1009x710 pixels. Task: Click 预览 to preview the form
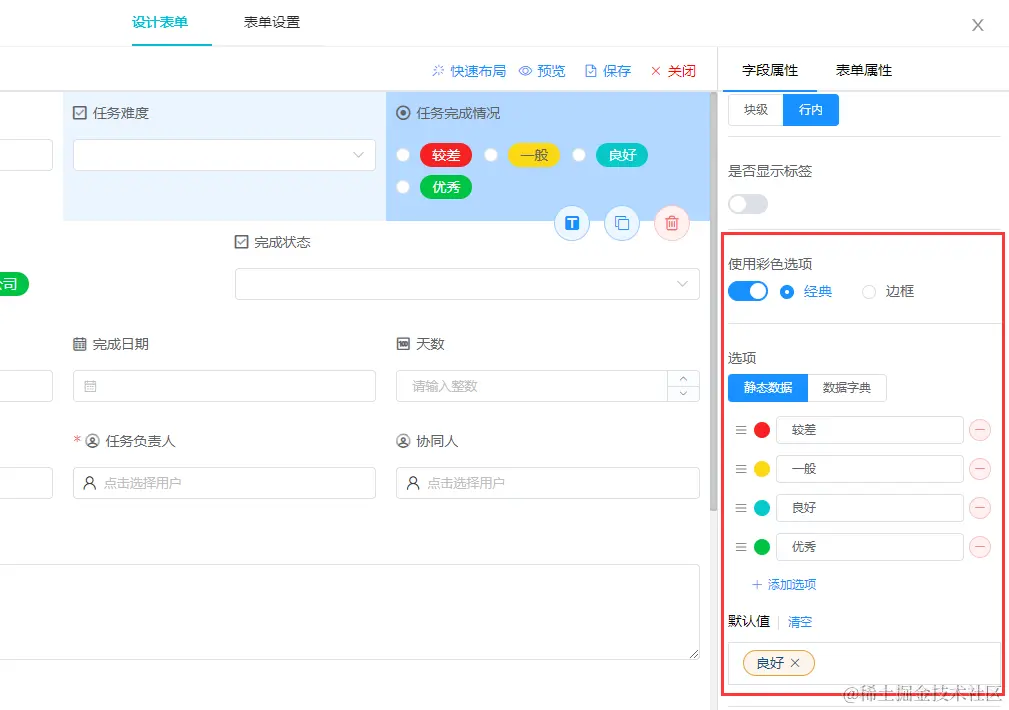pyautogui.click(x=542, y=71)
